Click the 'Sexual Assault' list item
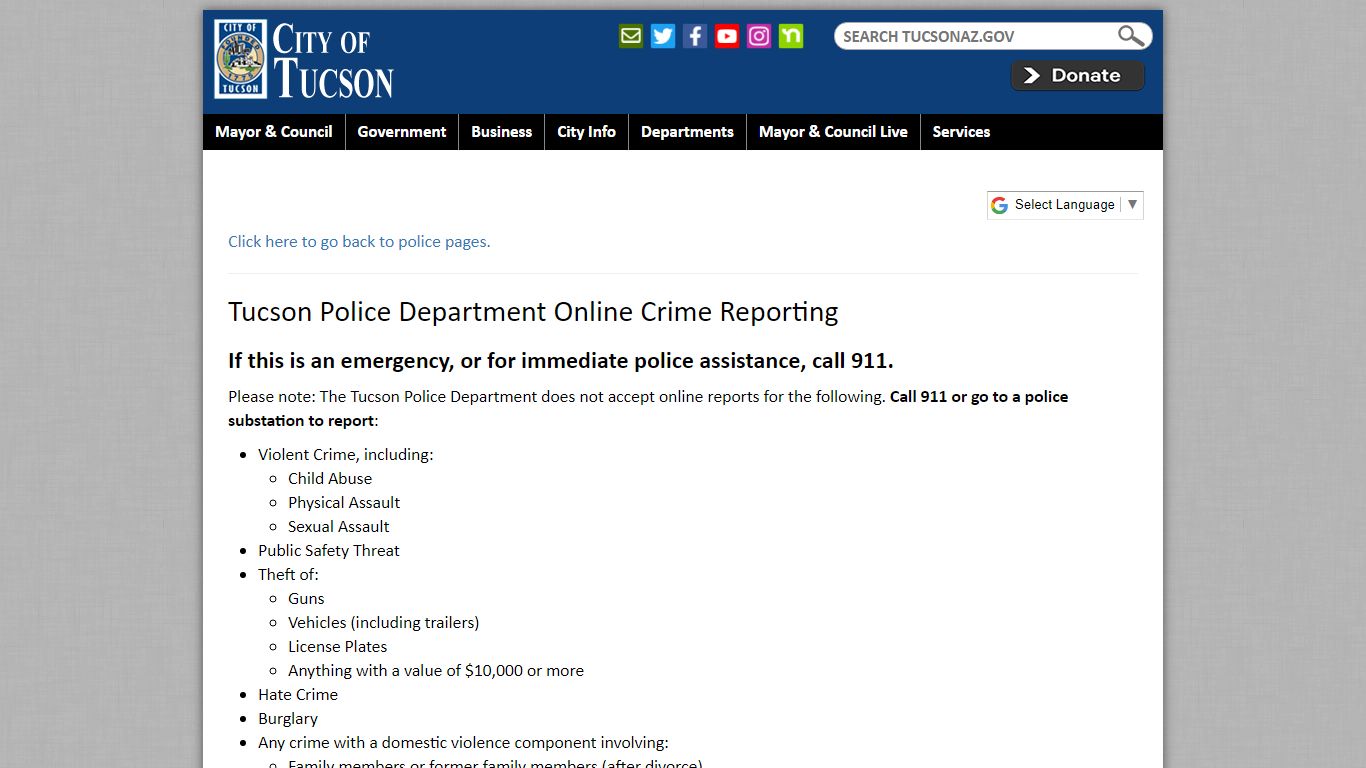The width and height of the screenshot is (1366, 768). coord(339,527)
